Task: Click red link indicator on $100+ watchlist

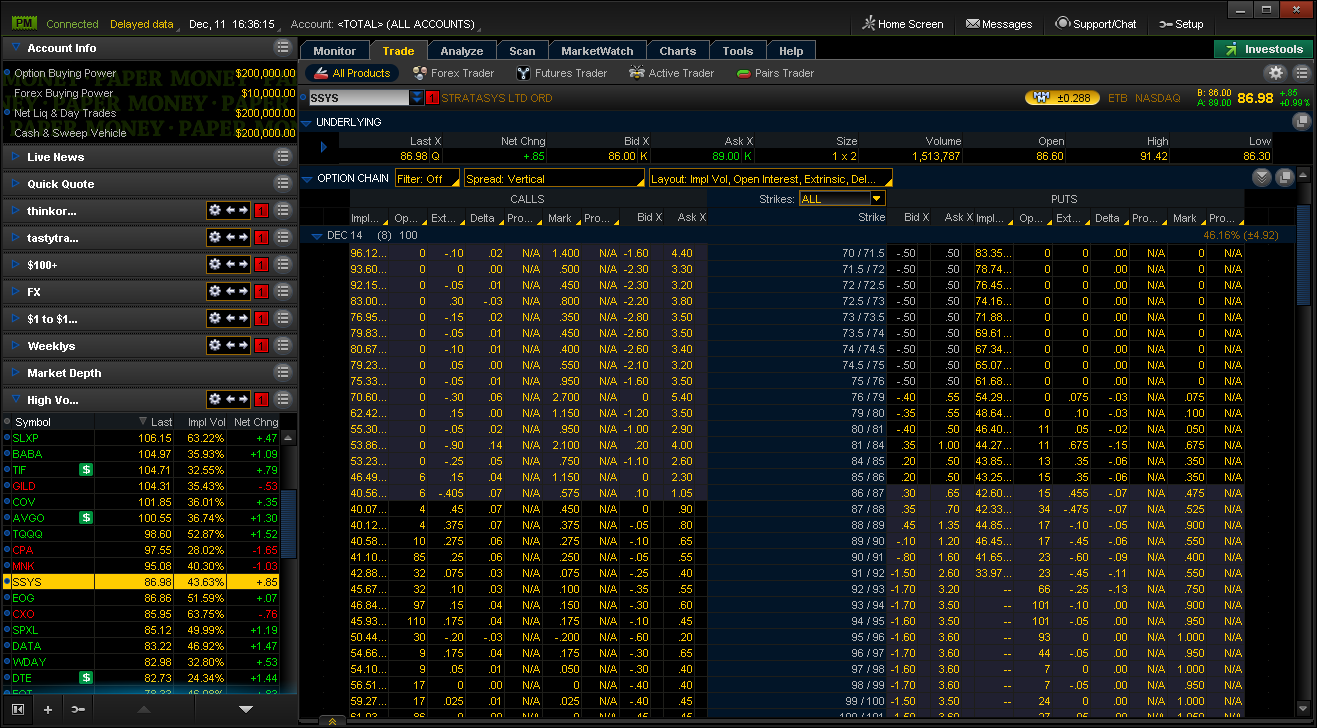Action: (x=261, y=265)
